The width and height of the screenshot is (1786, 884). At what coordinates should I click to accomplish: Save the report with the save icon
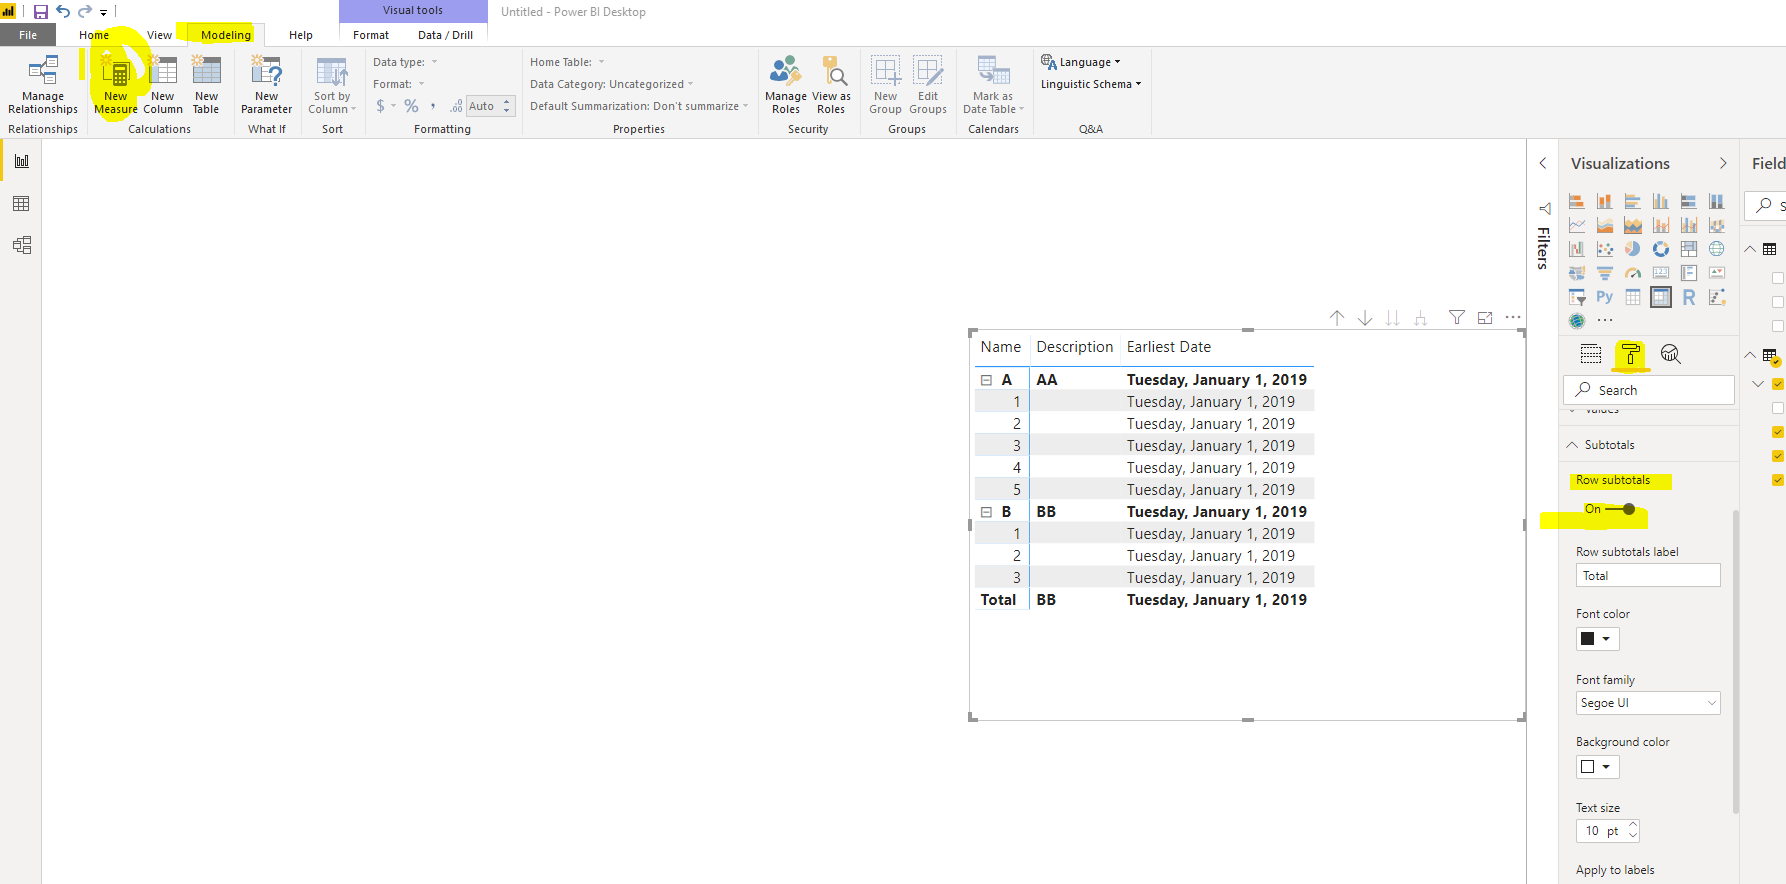pyautogui.click(x=41, y=12)
